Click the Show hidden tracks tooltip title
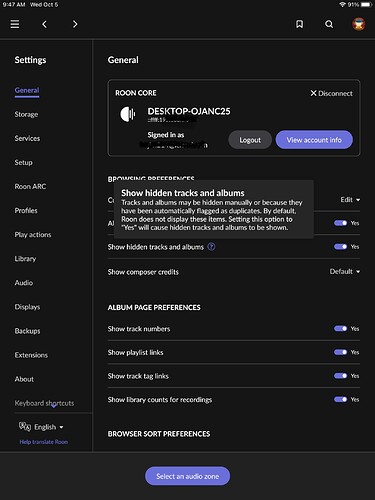The width and height of the screenshot is (375, 500). point(183,193)
